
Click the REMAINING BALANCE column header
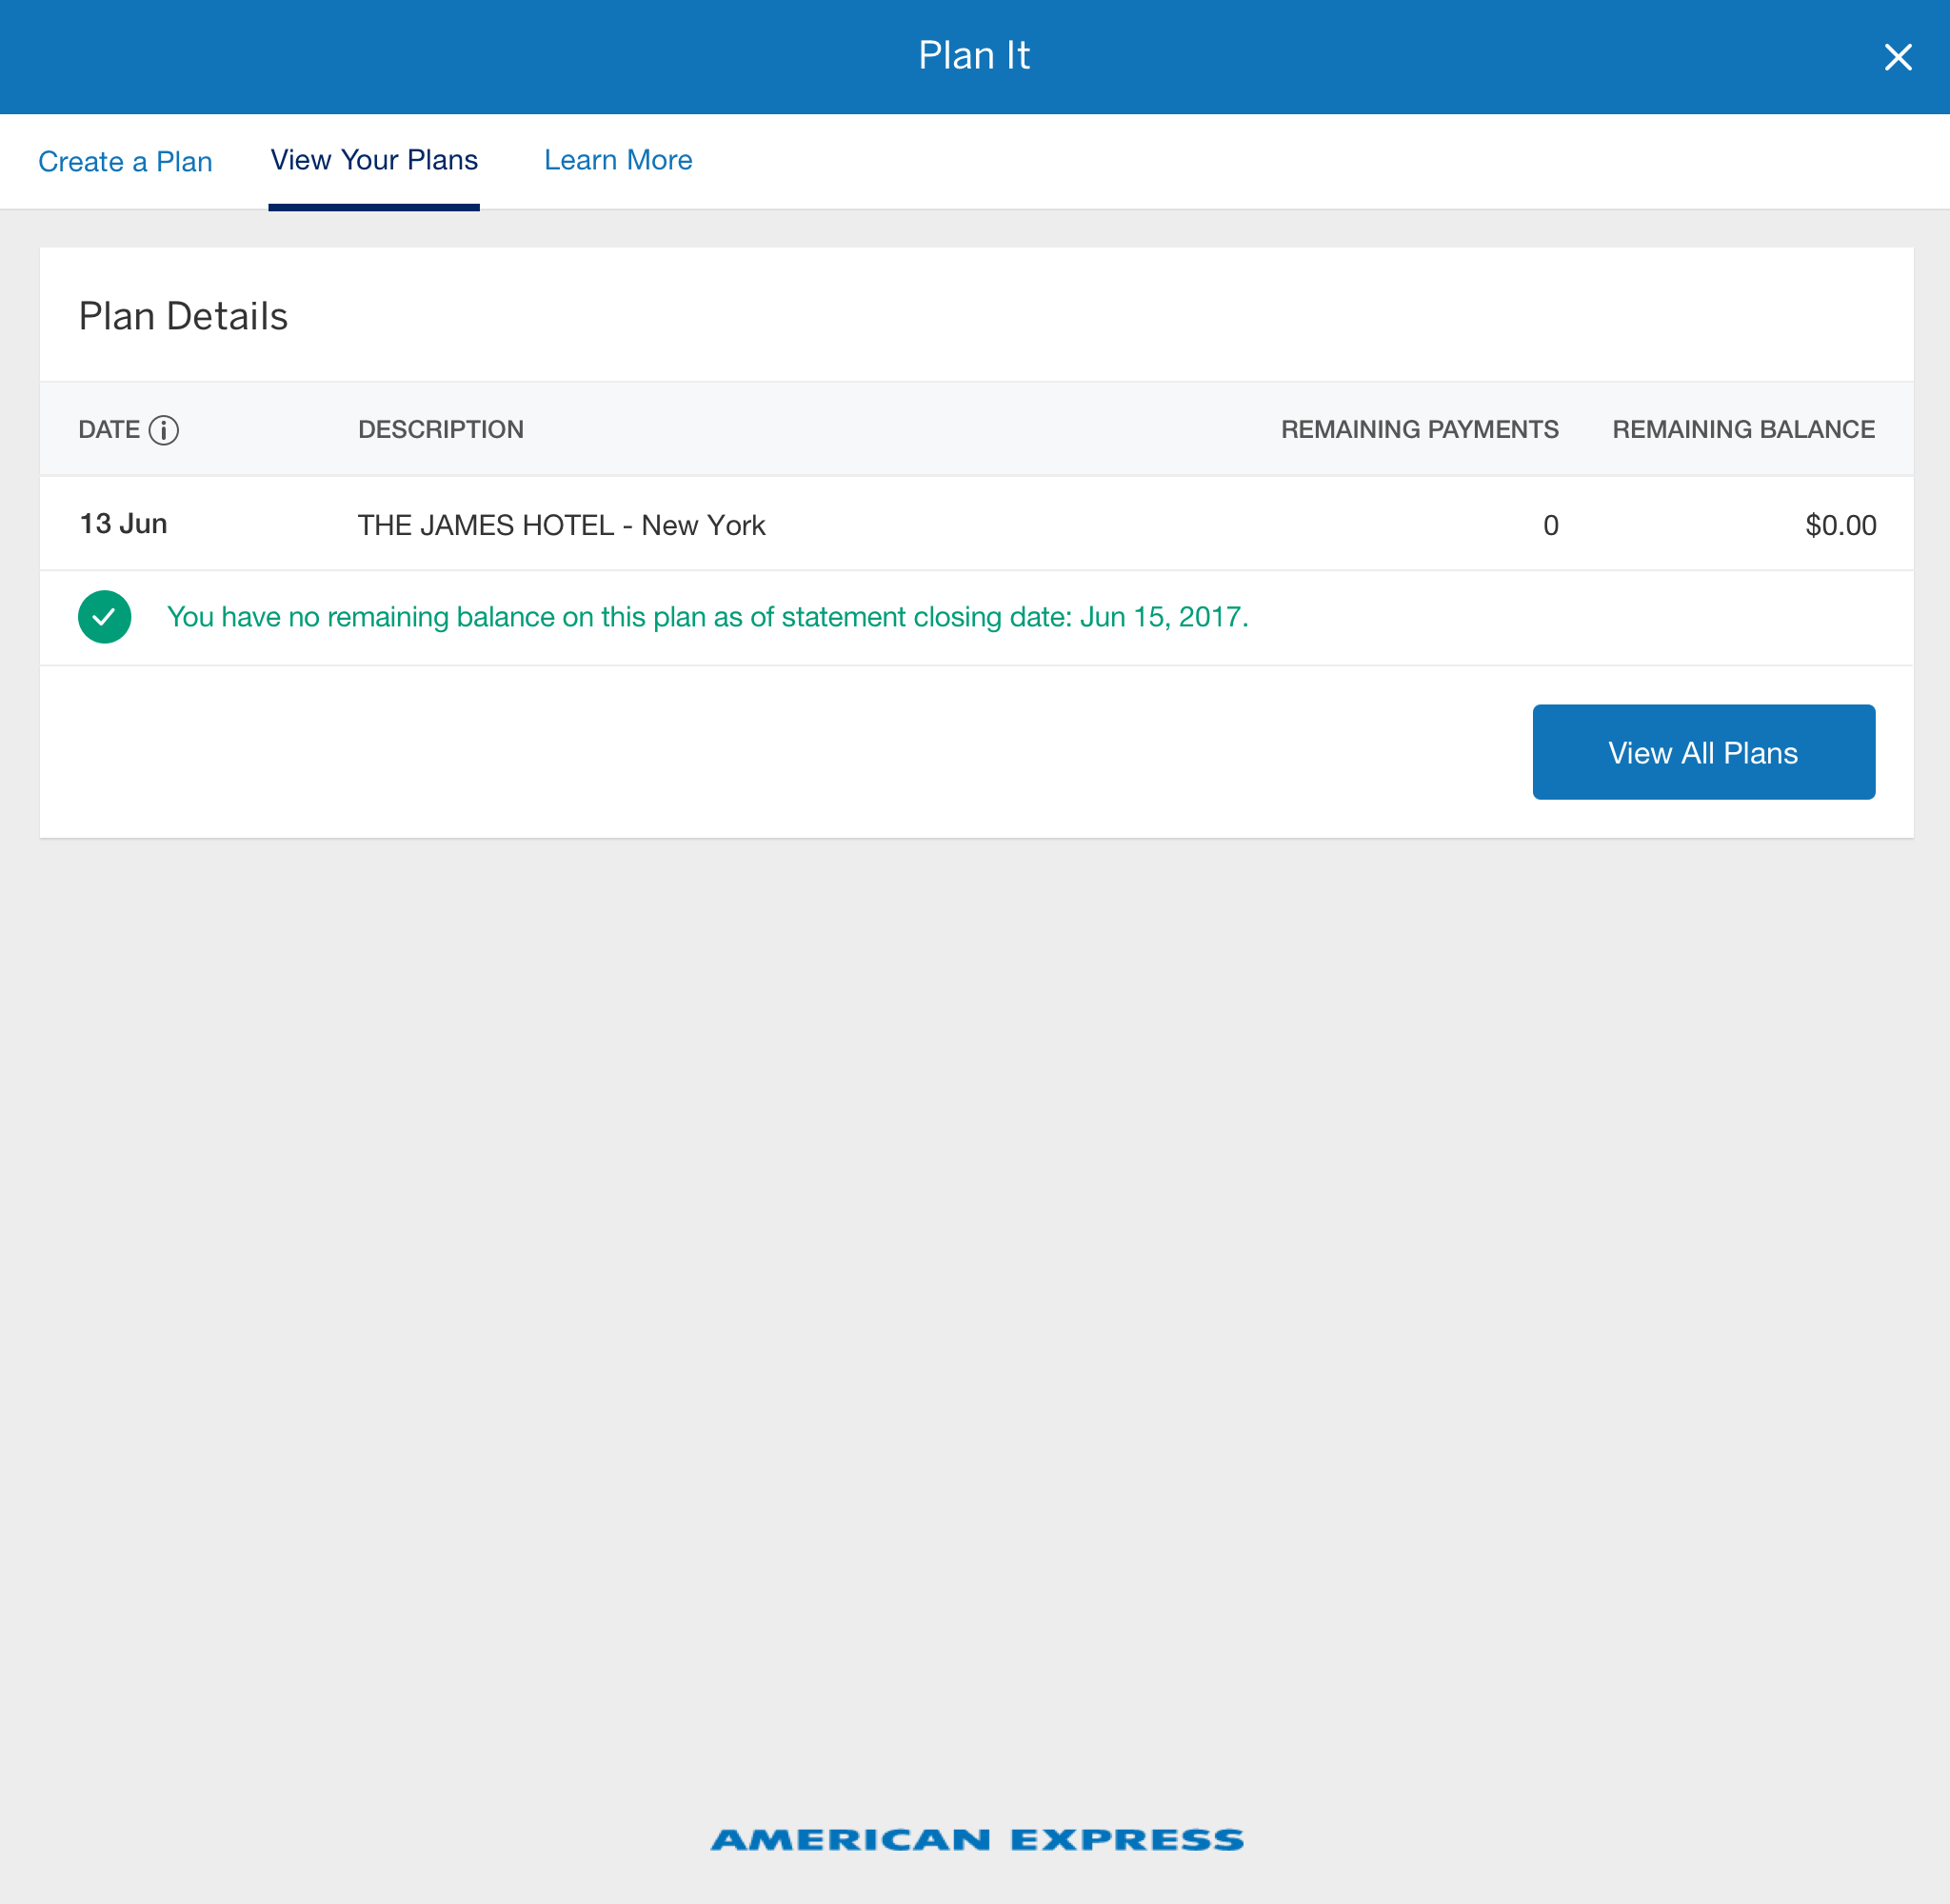(x=1743, y=429)
